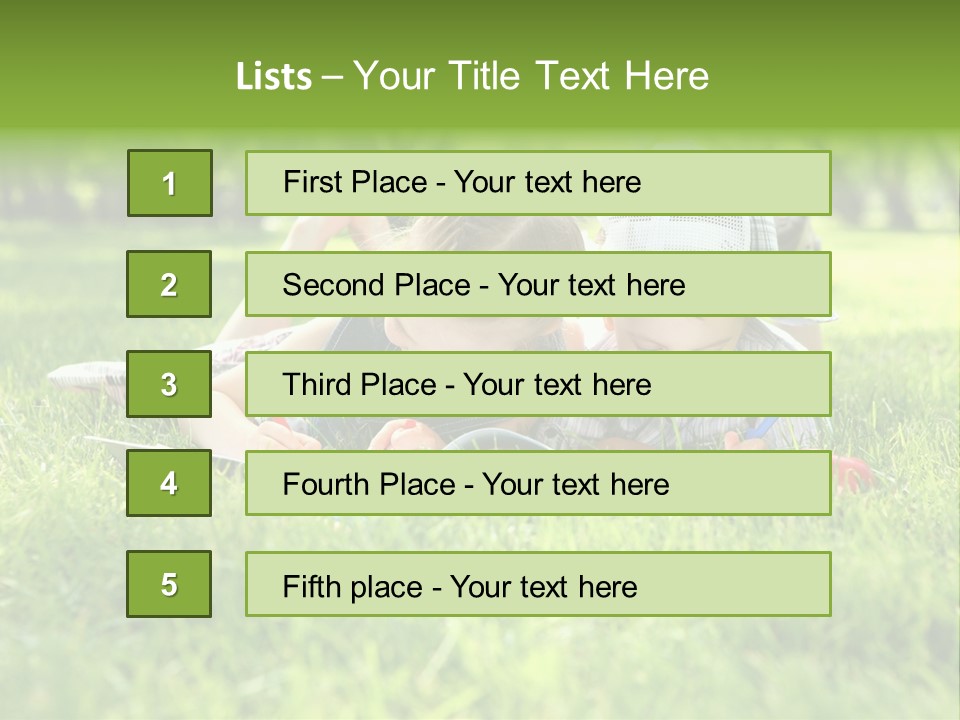
Task: Click 'Your text here' in Fourth Place
Action: pos(576,484)
